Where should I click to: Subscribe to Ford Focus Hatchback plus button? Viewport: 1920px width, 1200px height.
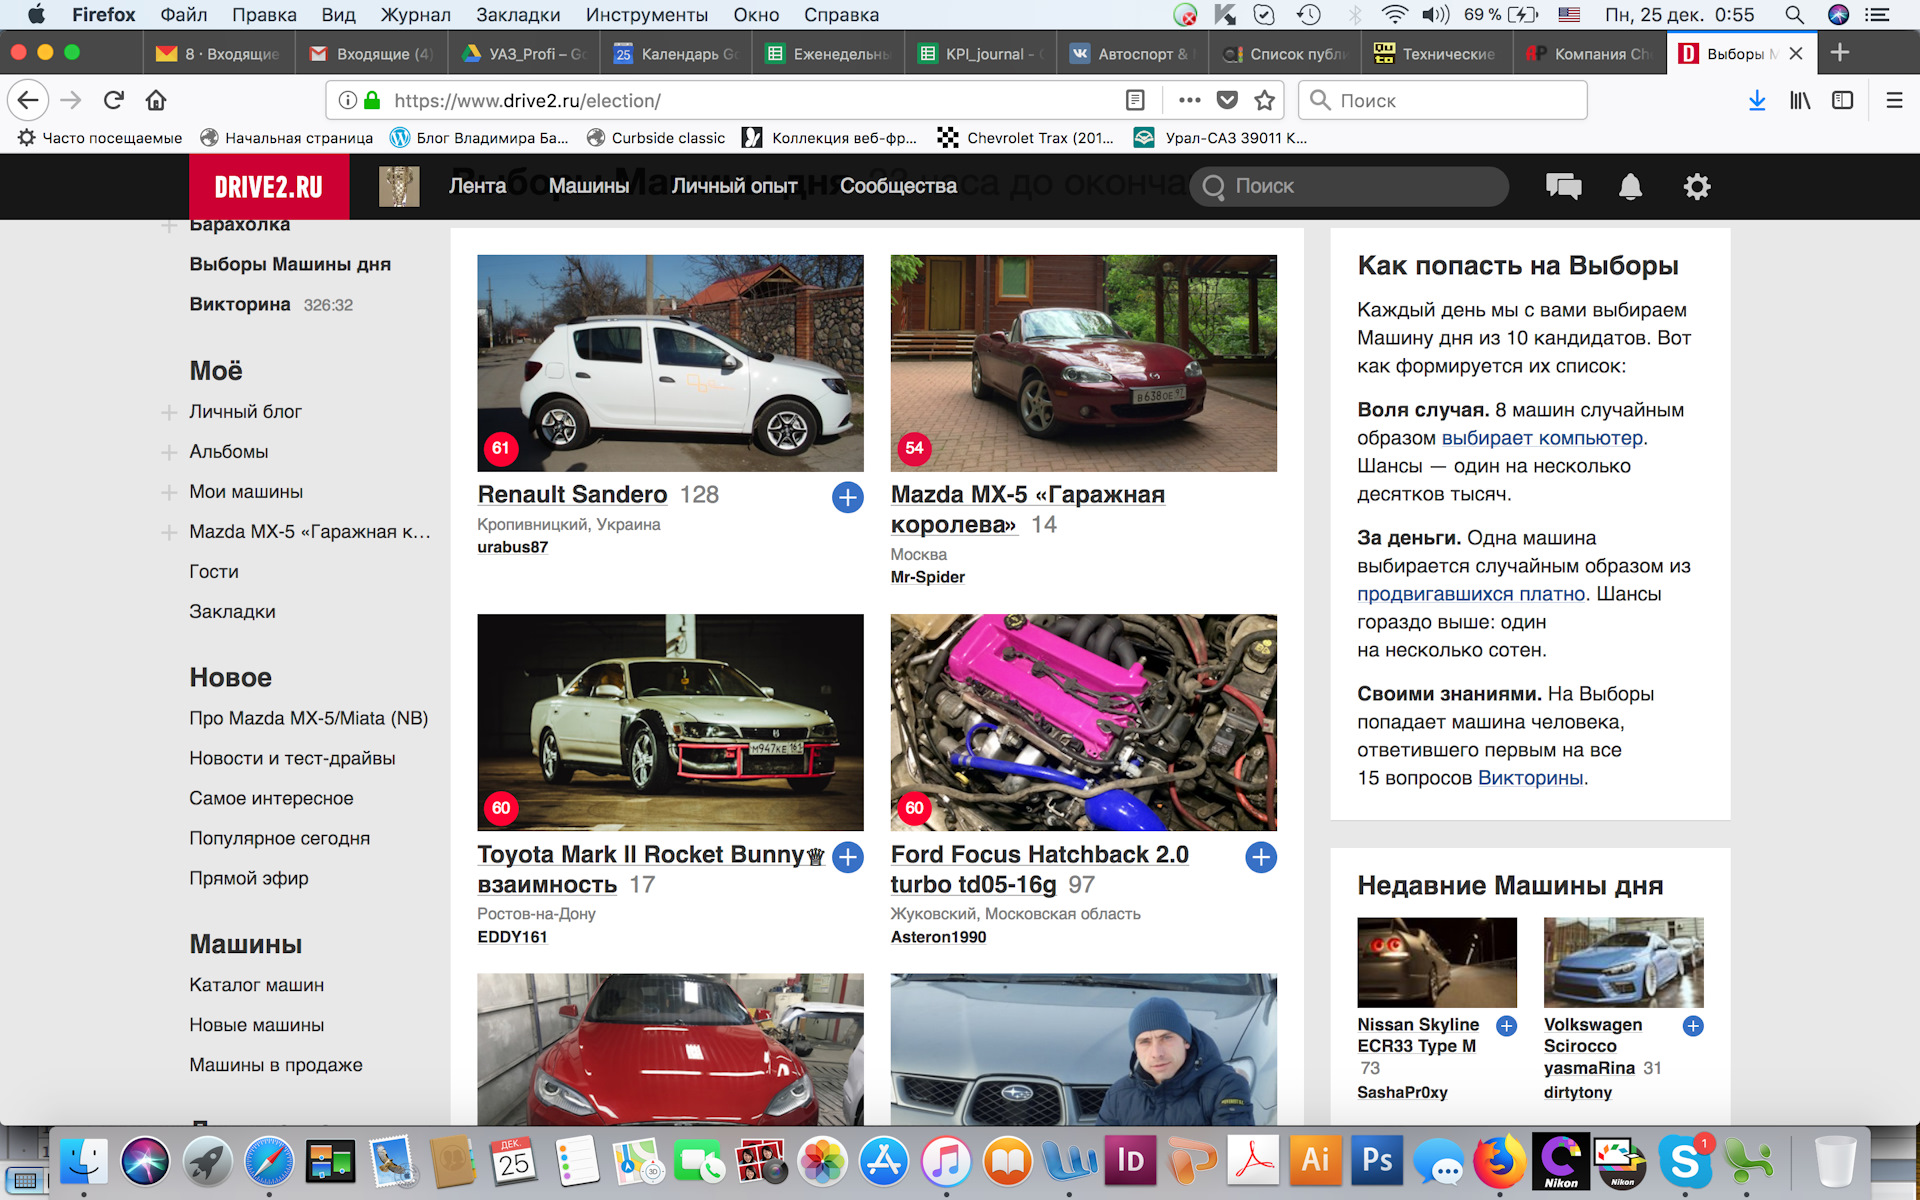tap(1260, 857)
